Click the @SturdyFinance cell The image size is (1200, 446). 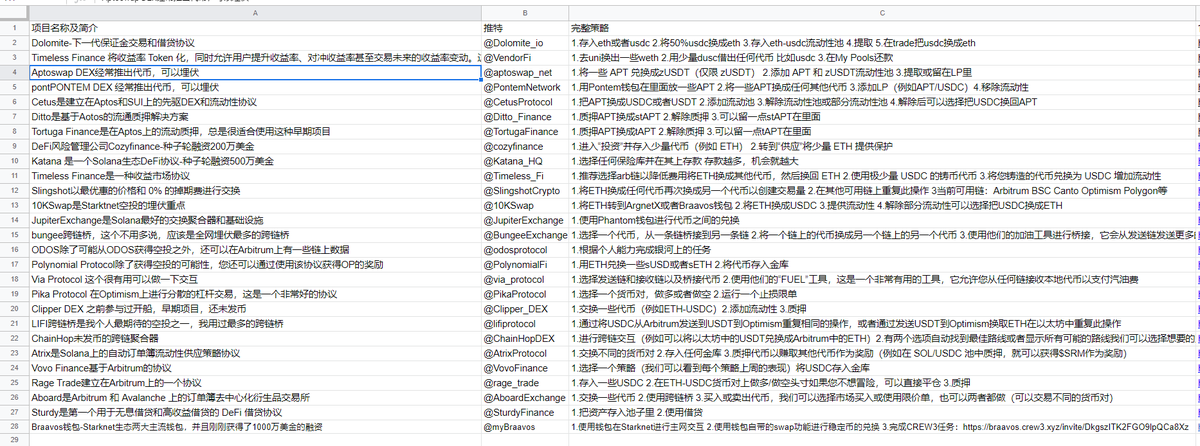click(x=524, y=410)
